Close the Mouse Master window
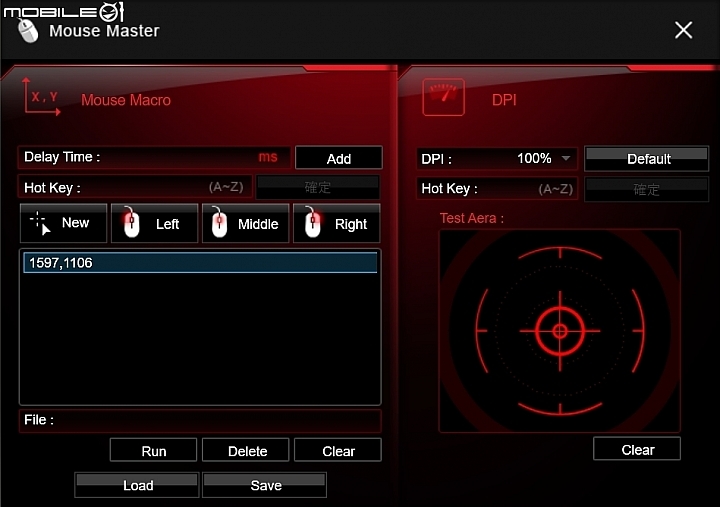 683,30
